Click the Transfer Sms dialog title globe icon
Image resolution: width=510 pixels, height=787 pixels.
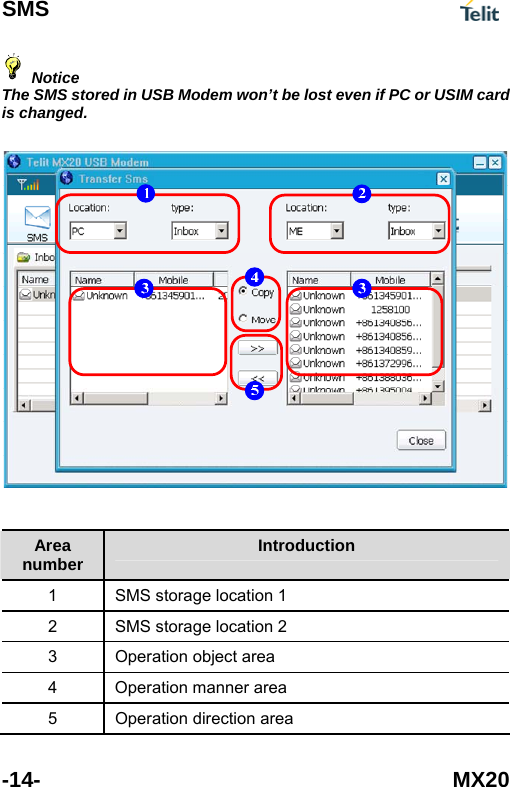(66, 178)
